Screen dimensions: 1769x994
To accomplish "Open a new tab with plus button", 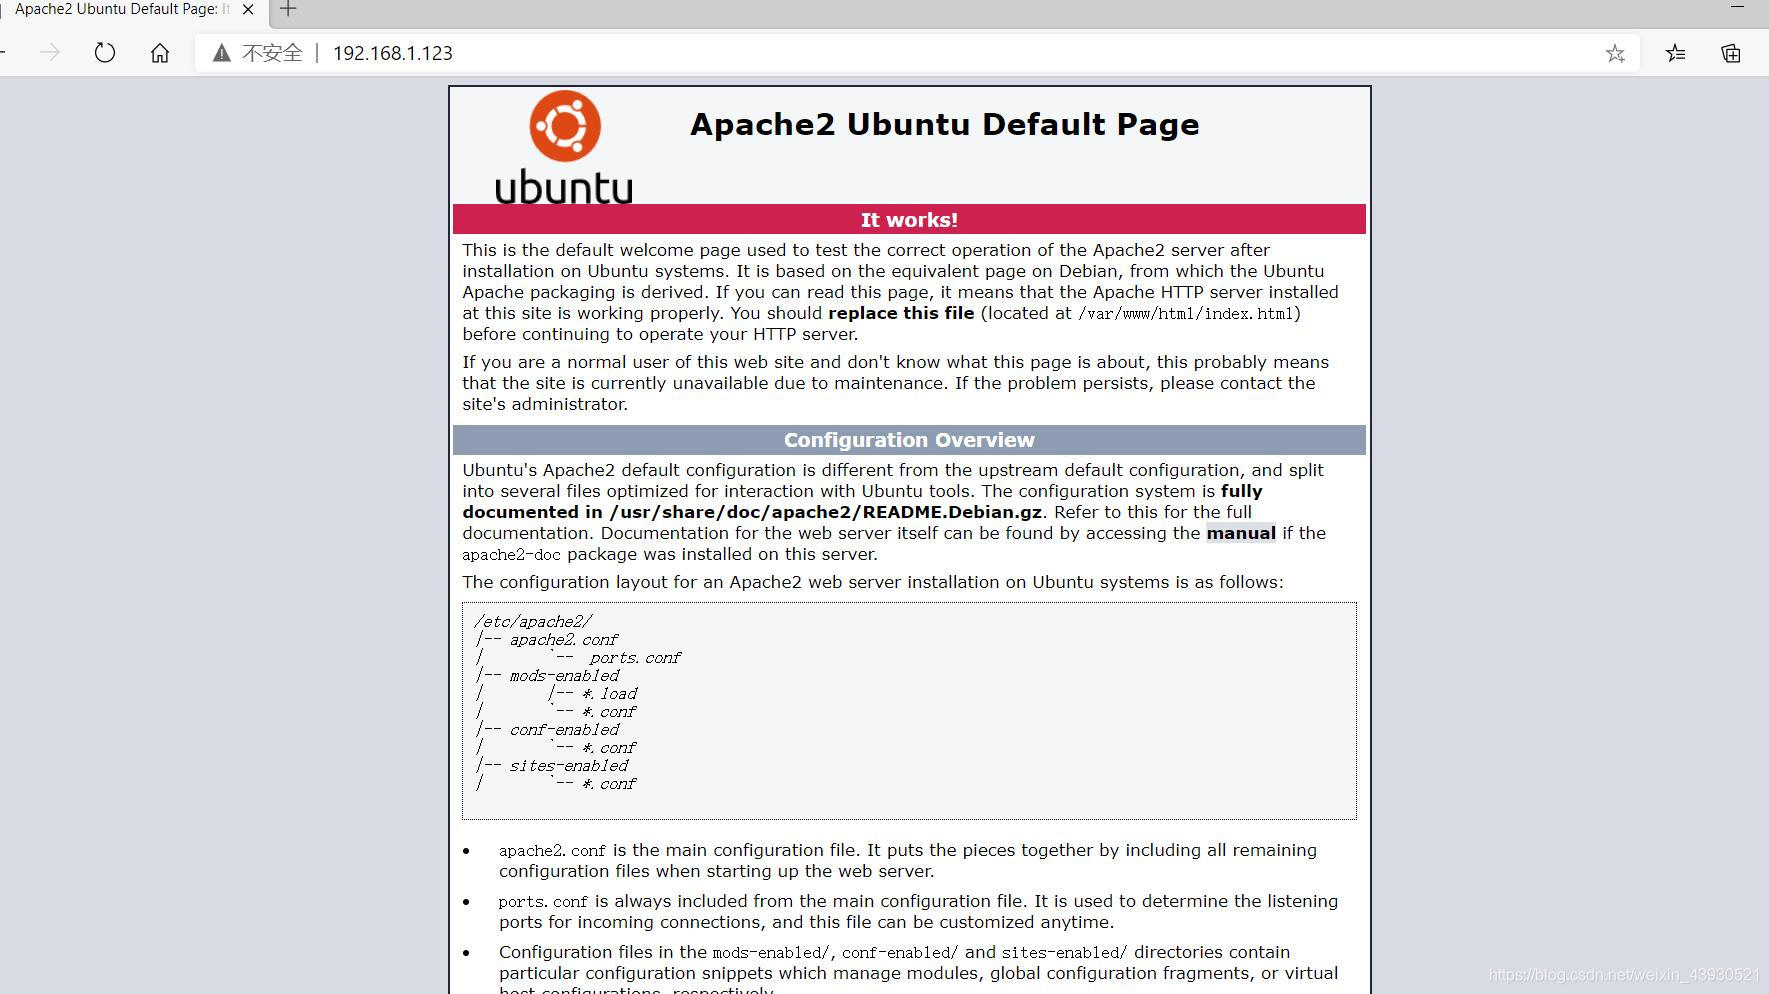I will pos(288,10).
